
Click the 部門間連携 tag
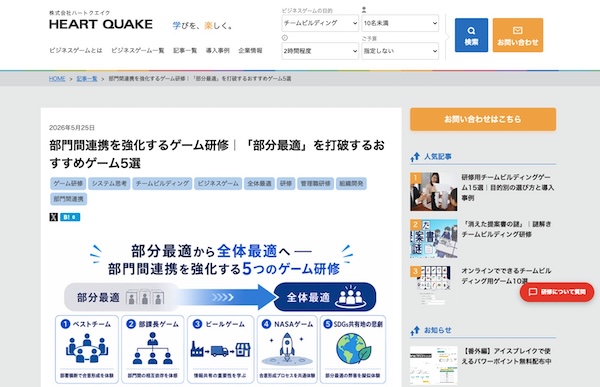point(68,199)
